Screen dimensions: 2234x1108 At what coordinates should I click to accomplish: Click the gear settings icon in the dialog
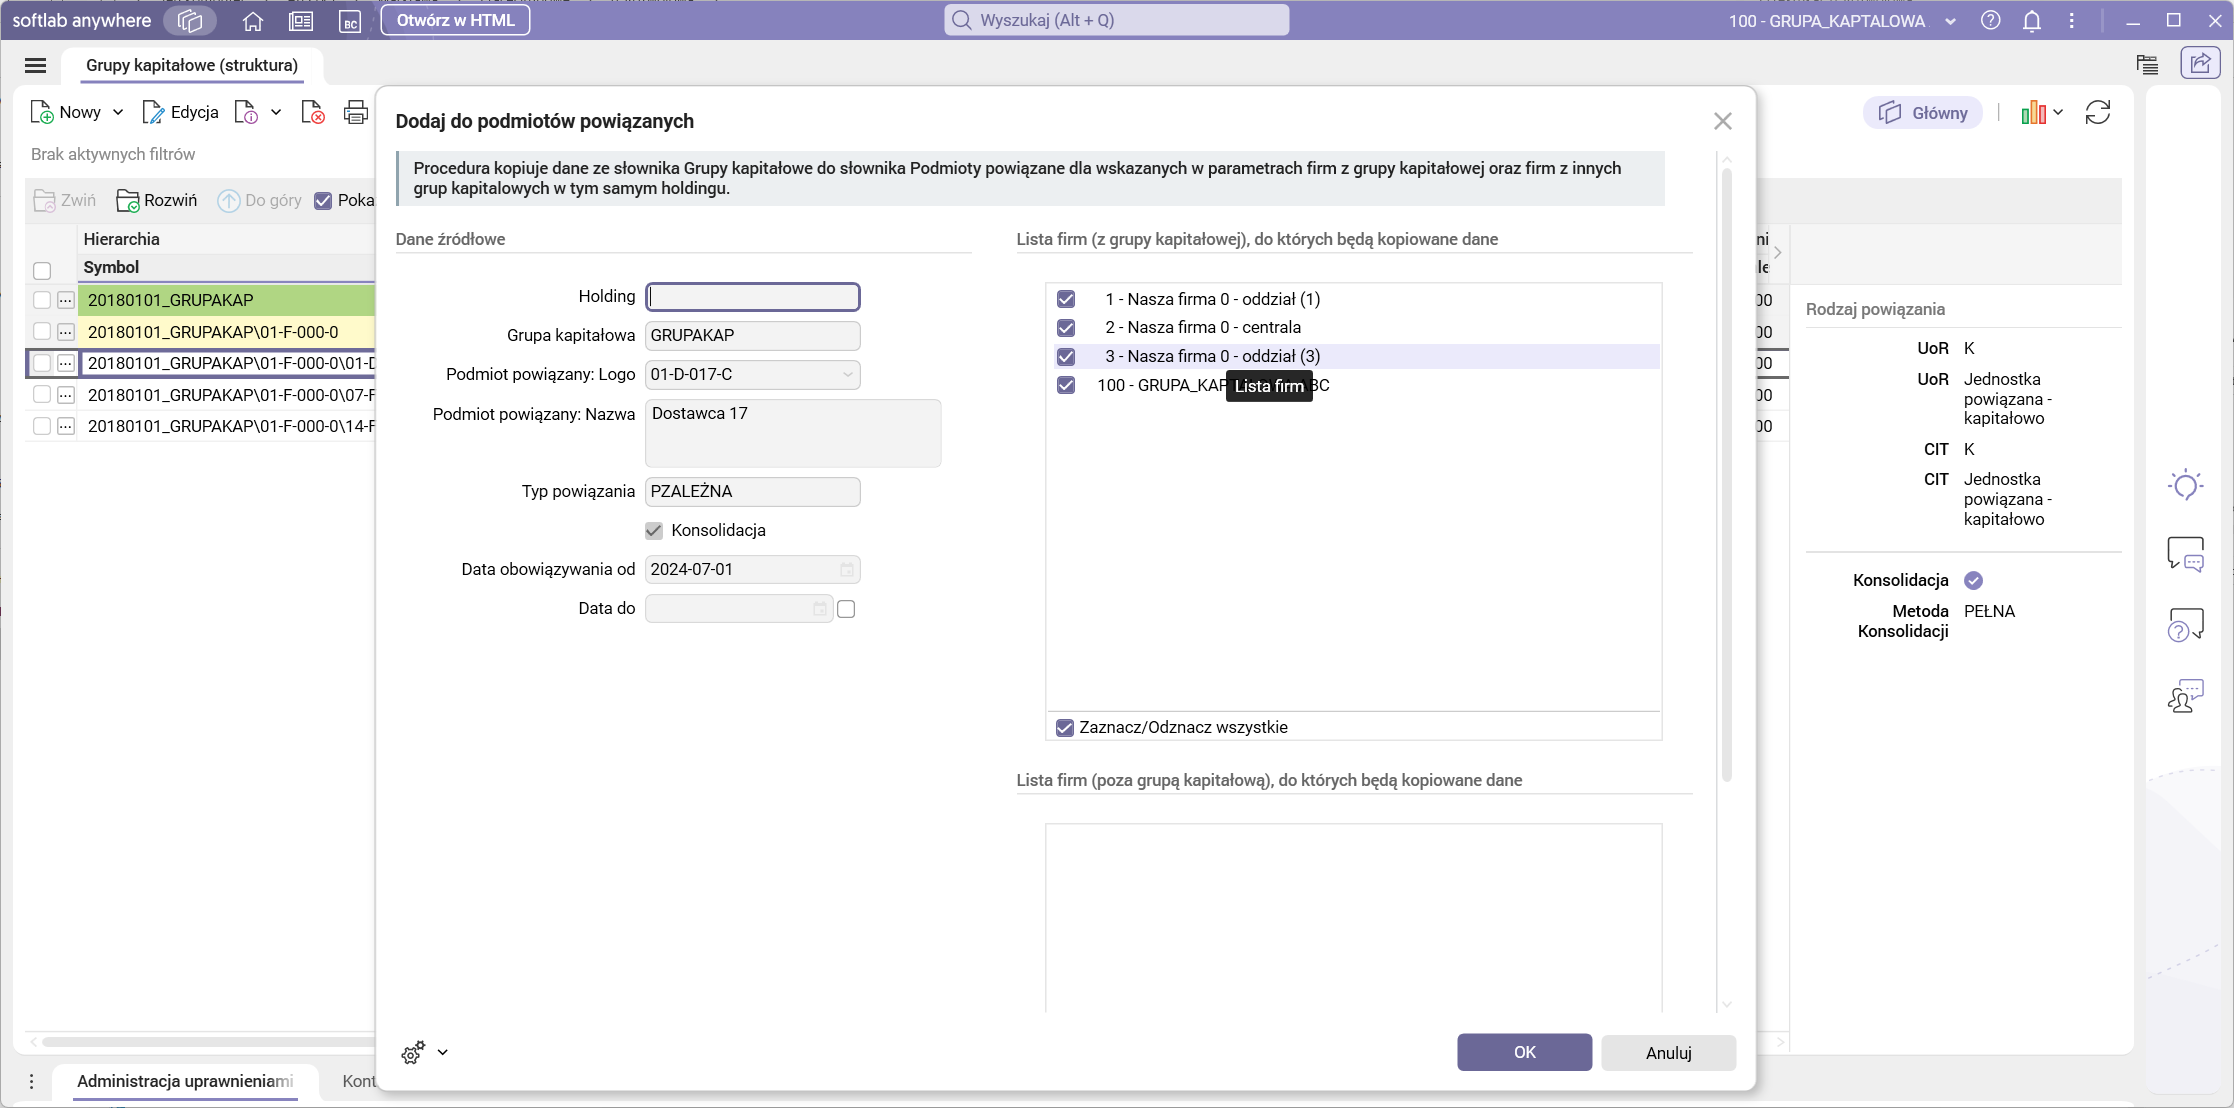pyautogui.click(x=413, y=1052)
